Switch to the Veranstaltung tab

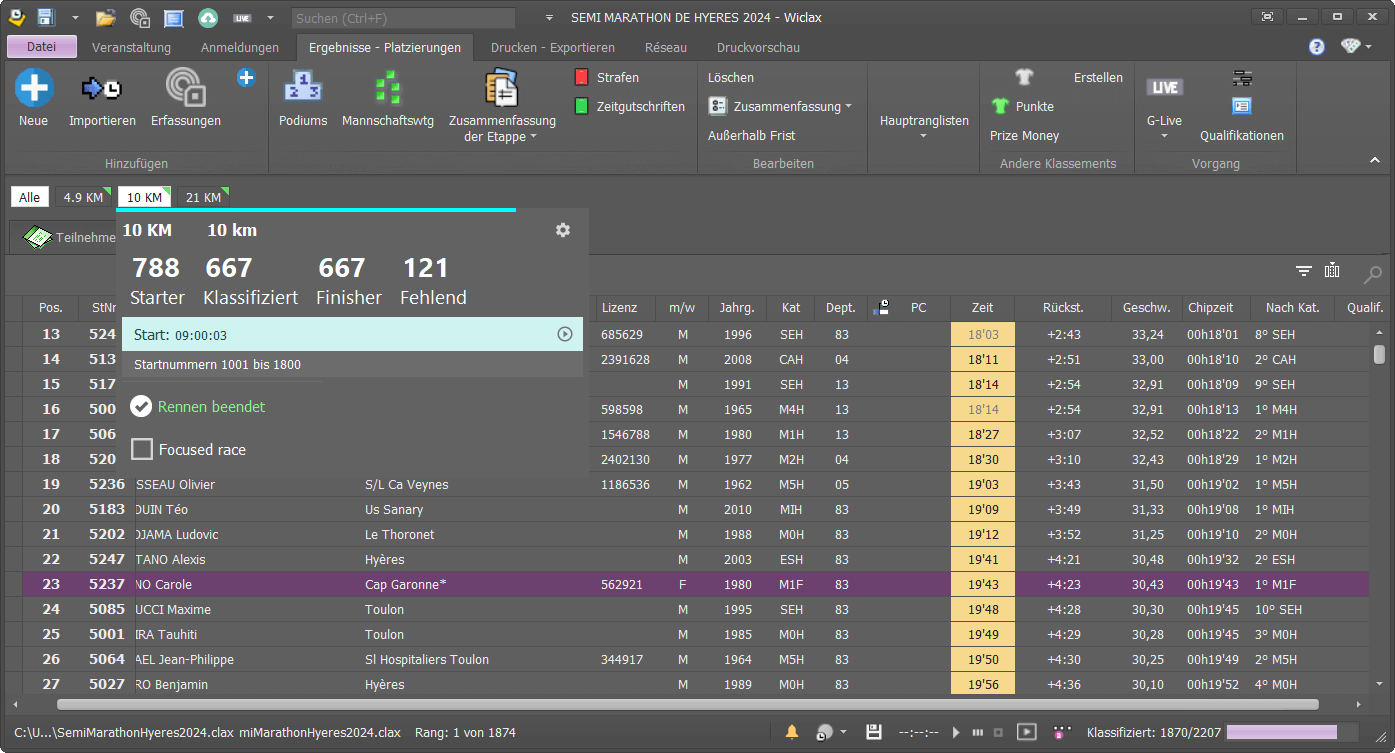(131, 47)
